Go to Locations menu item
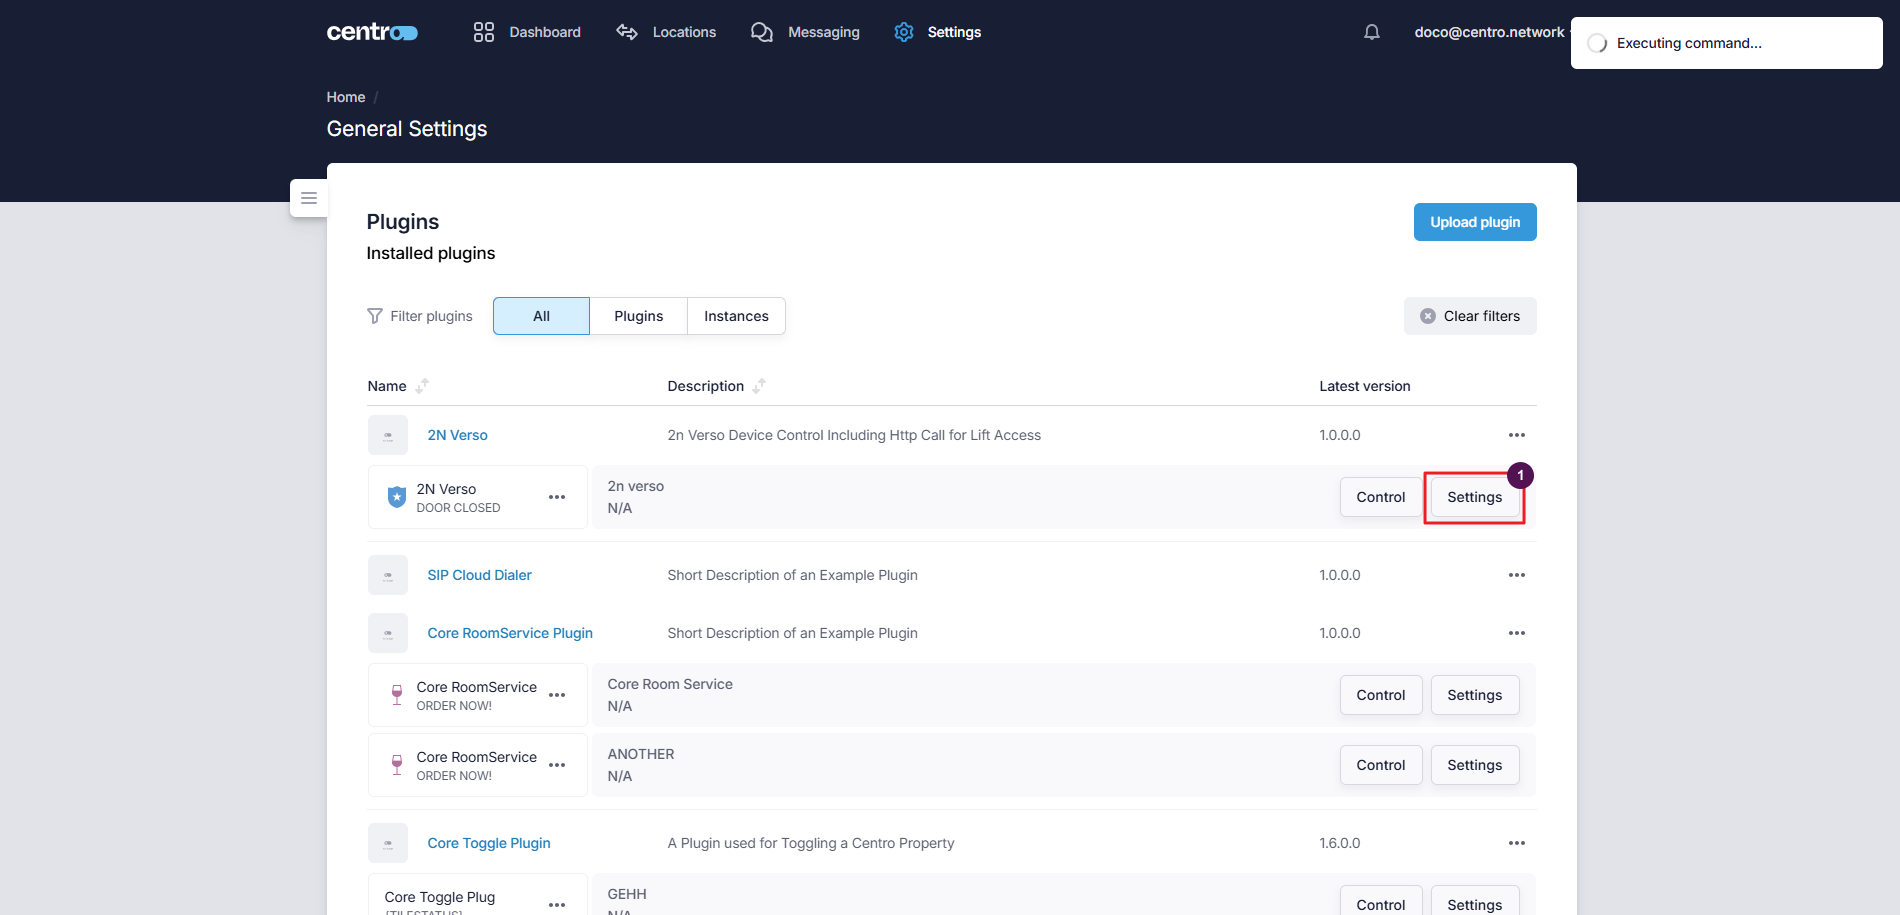Image resolution: width=1900 pixels, height=915 pixels. pyautogui.click(x=684, y=32)
